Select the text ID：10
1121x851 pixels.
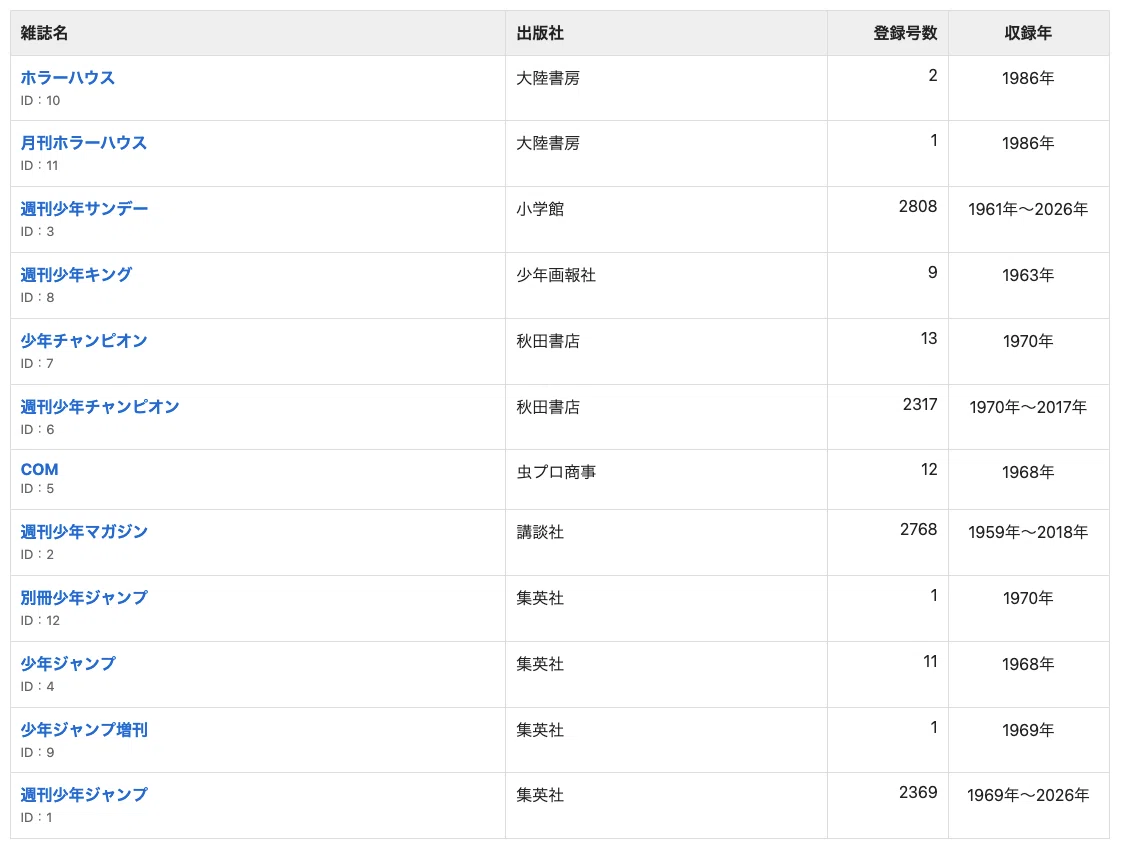point(40,100)
